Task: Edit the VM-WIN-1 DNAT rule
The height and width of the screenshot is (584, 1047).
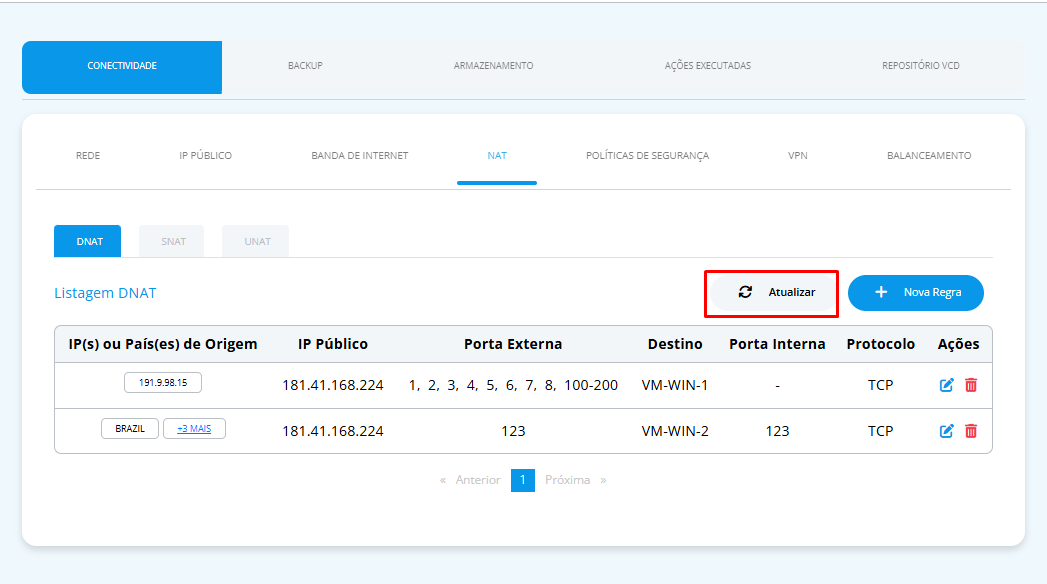Action: 946,385
